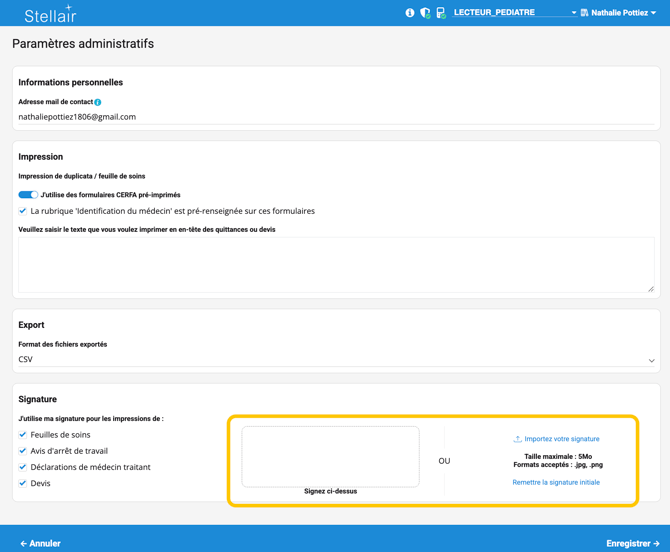Click the Stellair logo
This screenshot has height=552, width=670.
[50, 14]
